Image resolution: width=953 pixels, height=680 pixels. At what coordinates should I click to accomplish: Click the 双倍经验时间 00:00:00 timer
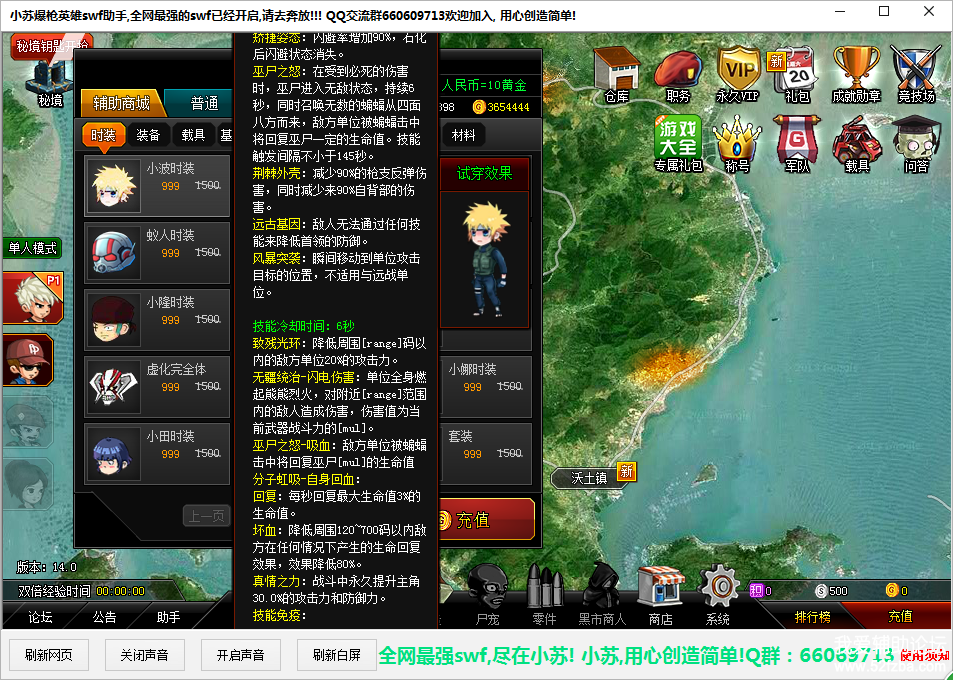81,591
